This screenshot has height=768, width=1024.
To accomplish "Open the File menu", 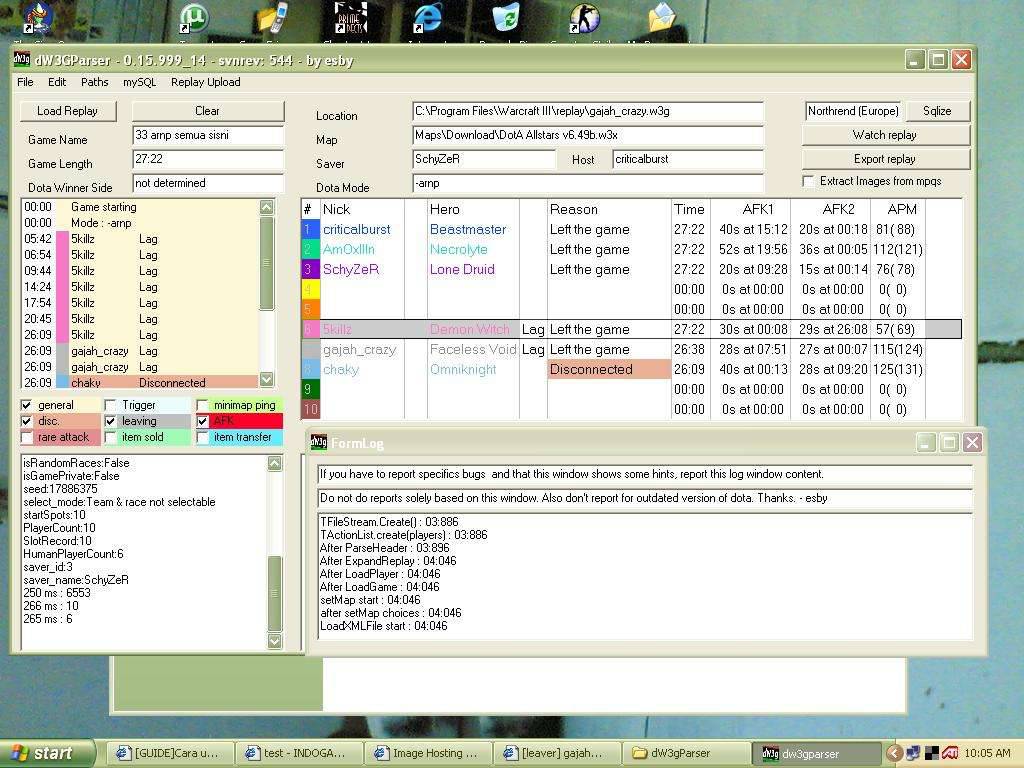I will pyautogui.click(x=25, y=82).
